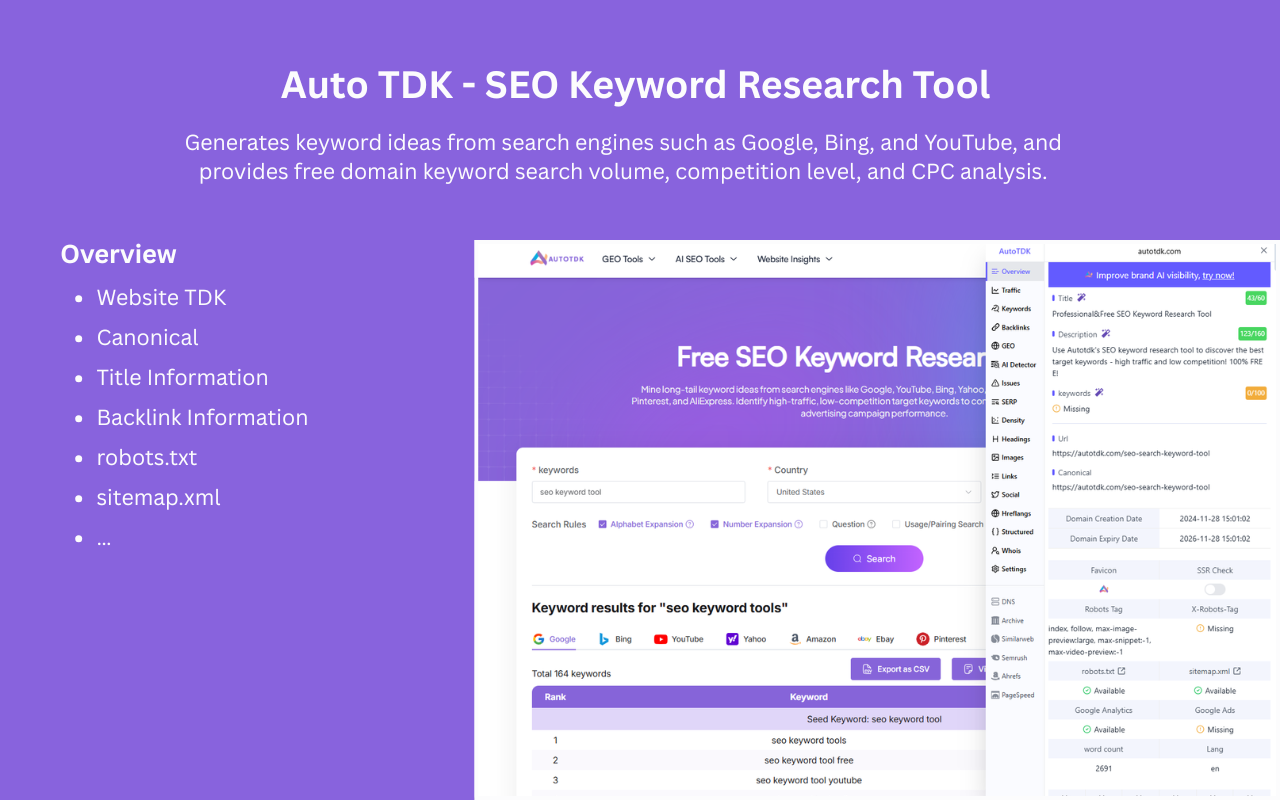The image size is (1280, 800).
Task: Open the Traffic panel in the sidebar
Action: 1012,289
